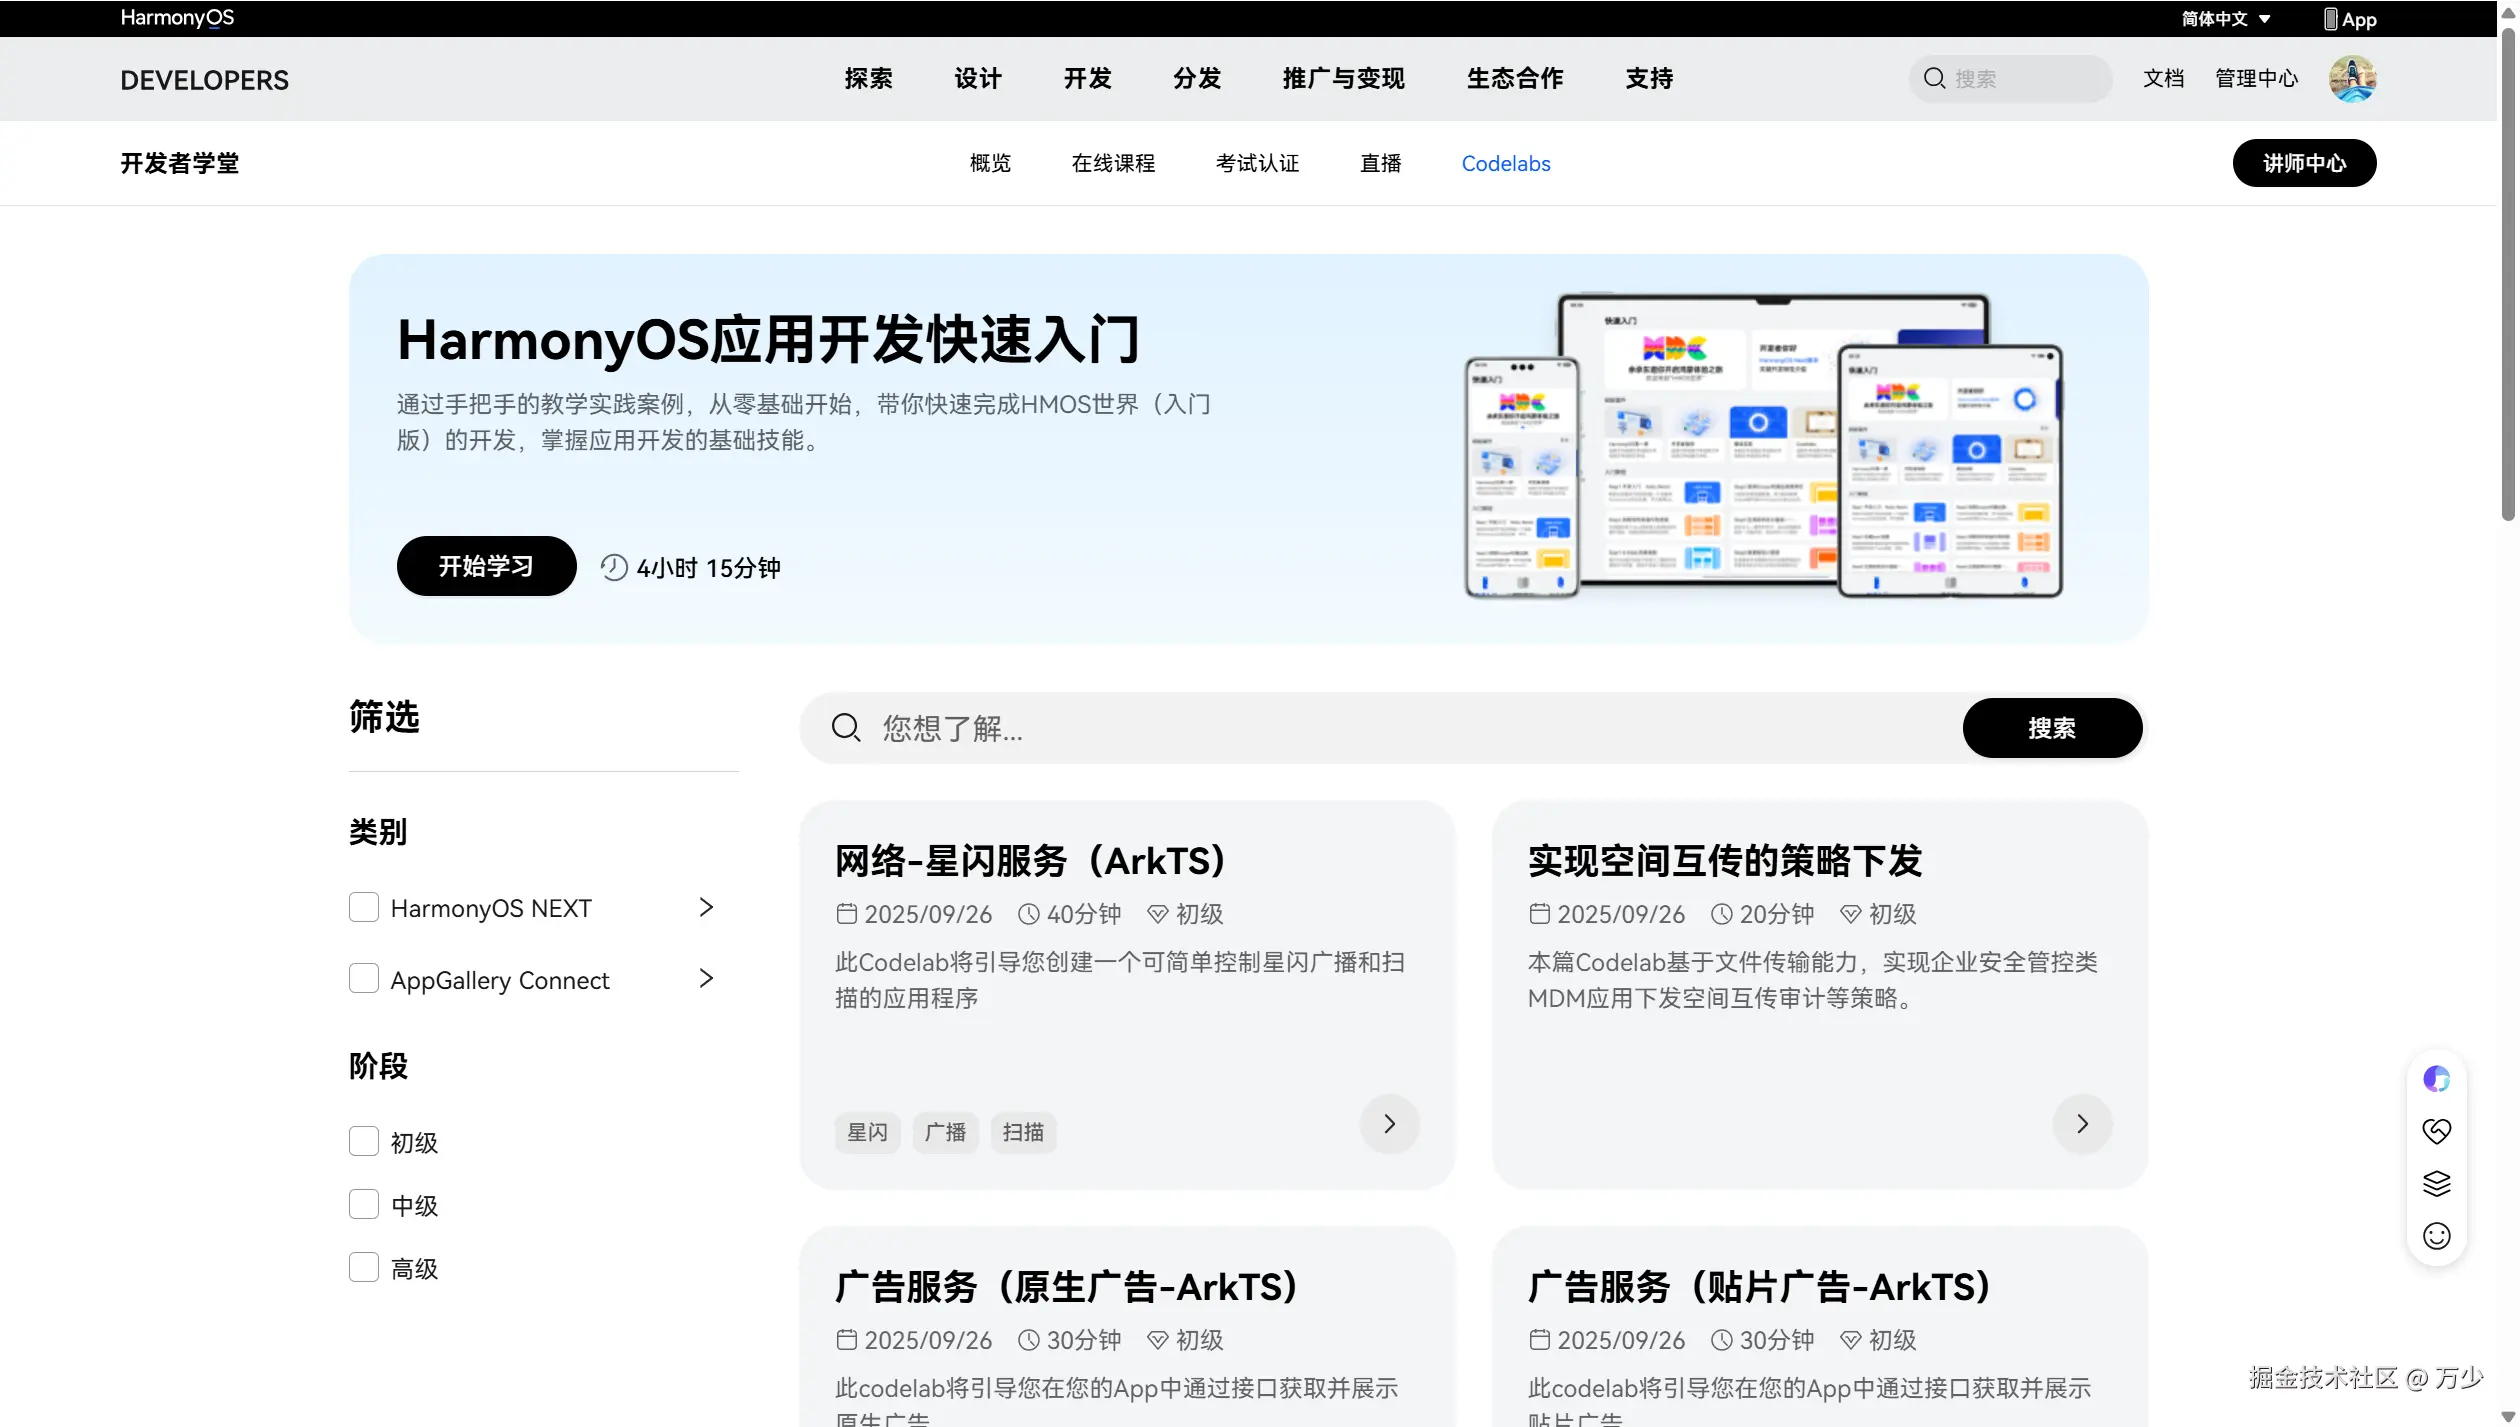The height and width of the screenshot is (1427, 2520).
Task: Expand the HarmonyOS NEXT category chevron
Action: [x=706, y=907]
